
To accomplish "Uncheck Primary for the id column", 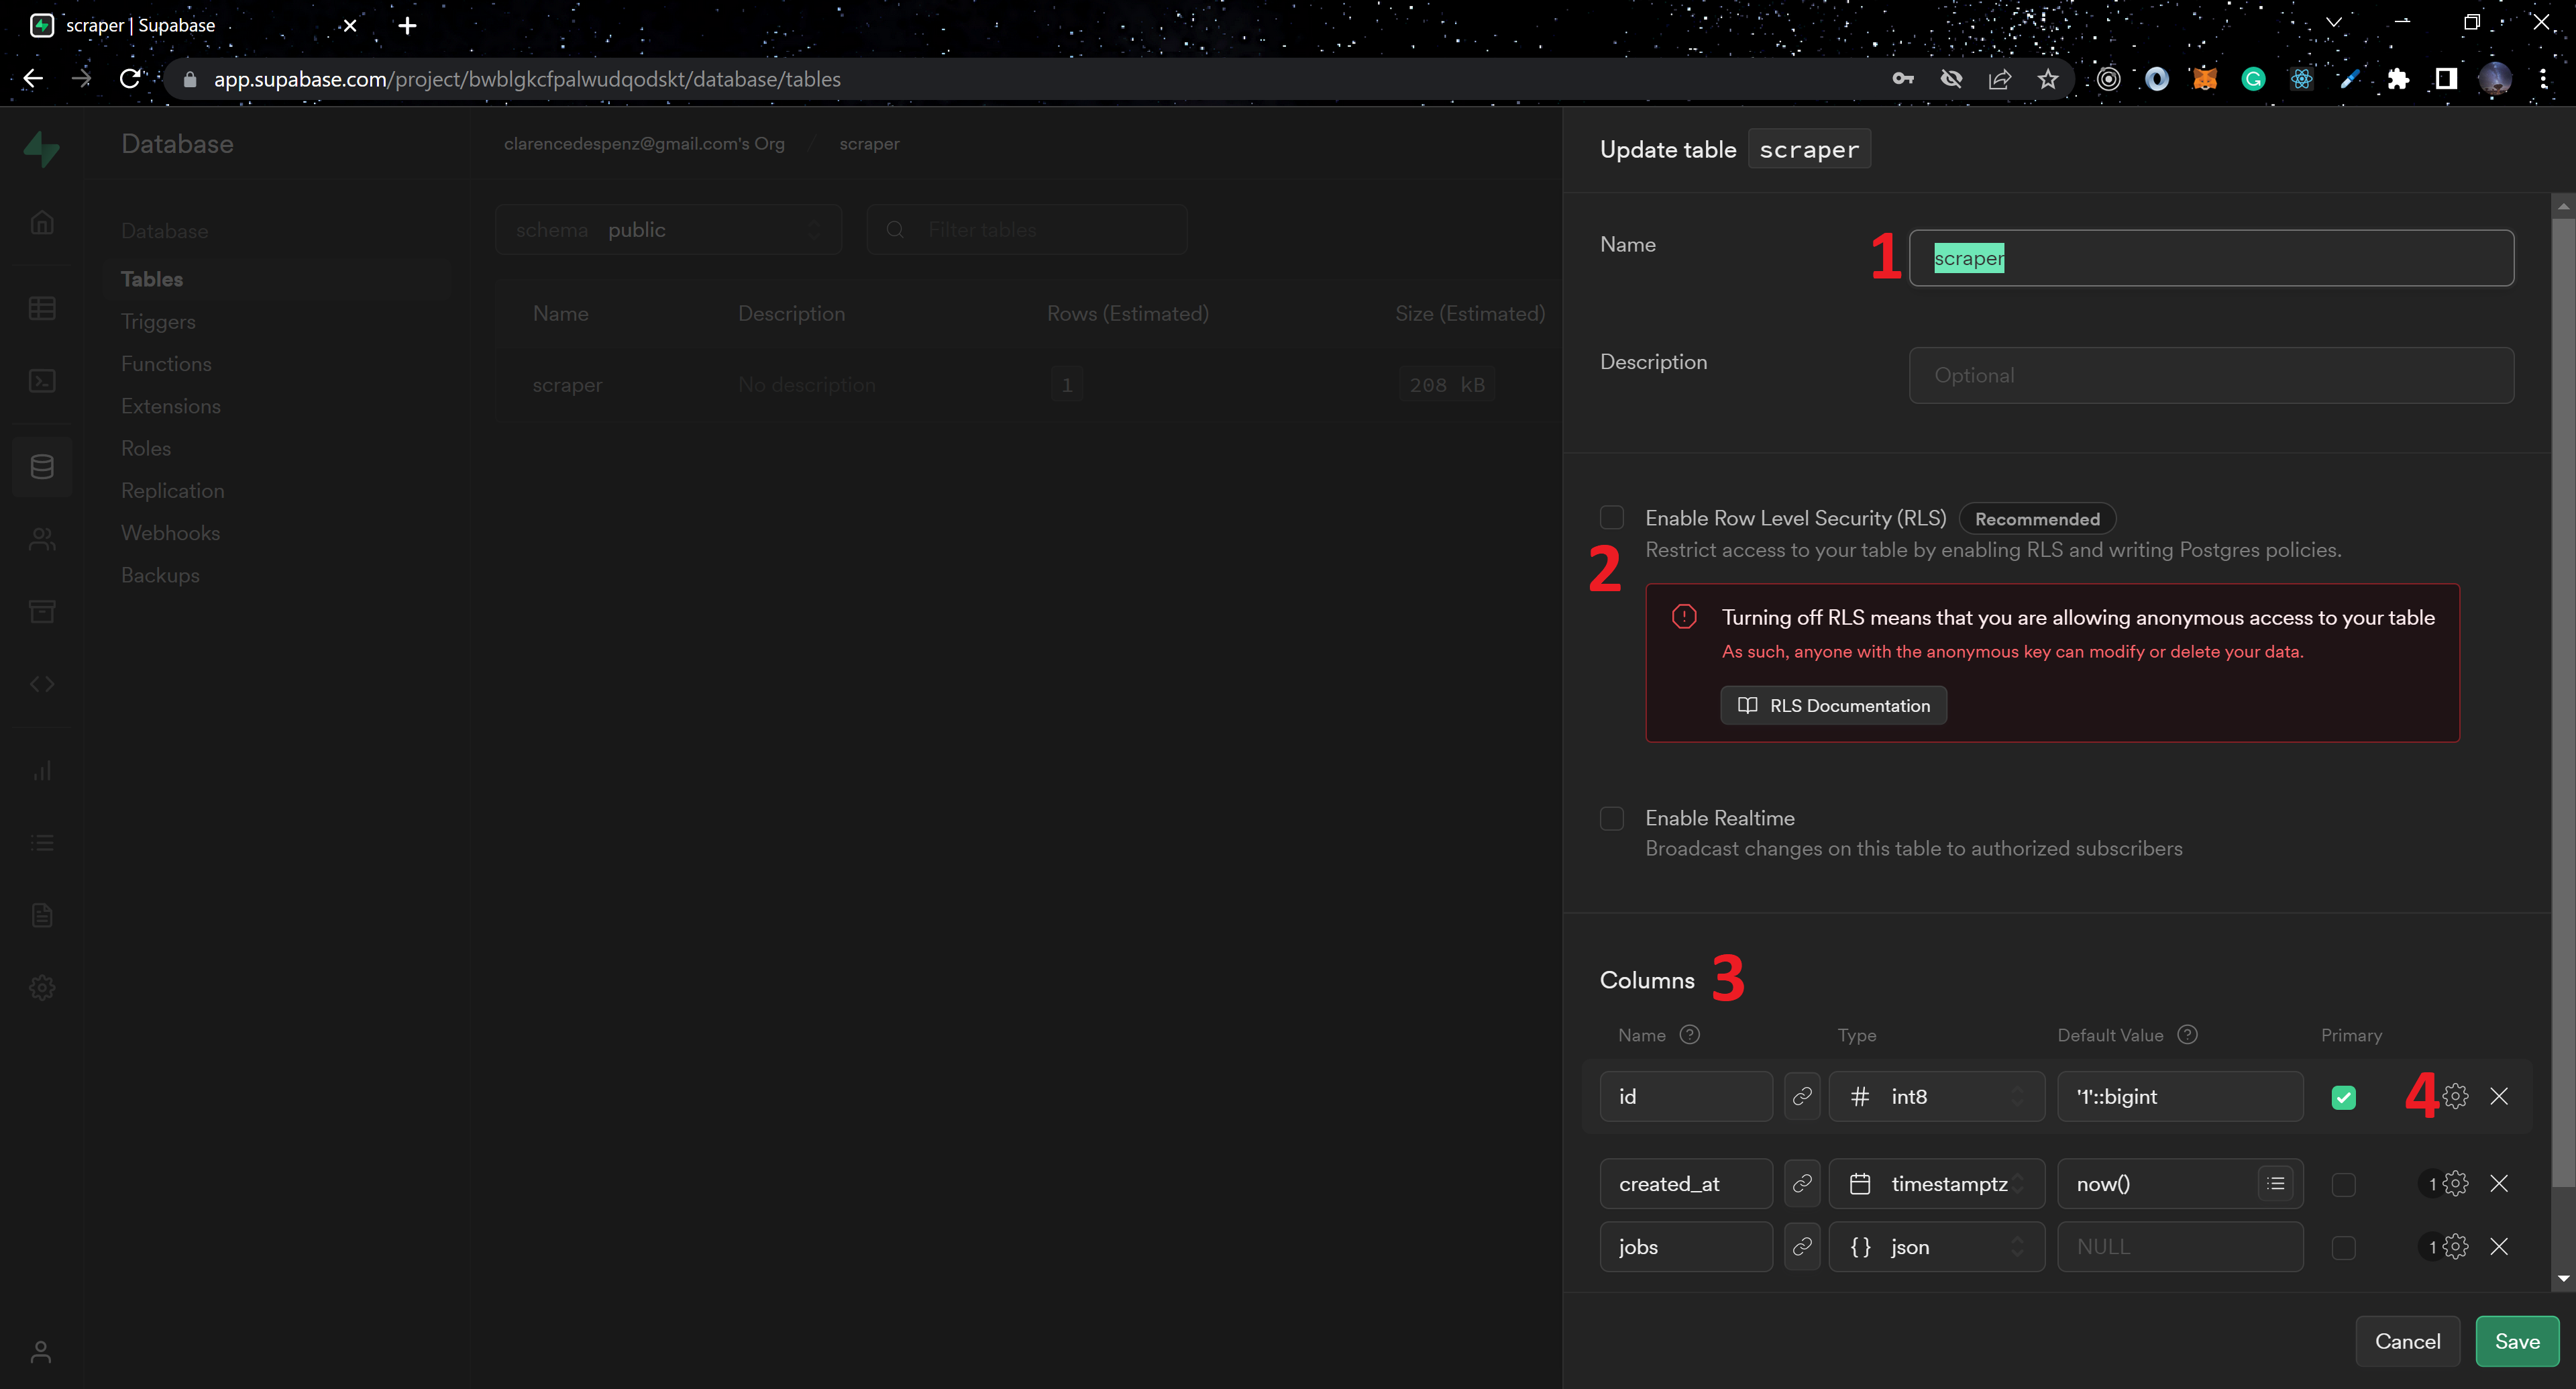I will [2344, 1096].
